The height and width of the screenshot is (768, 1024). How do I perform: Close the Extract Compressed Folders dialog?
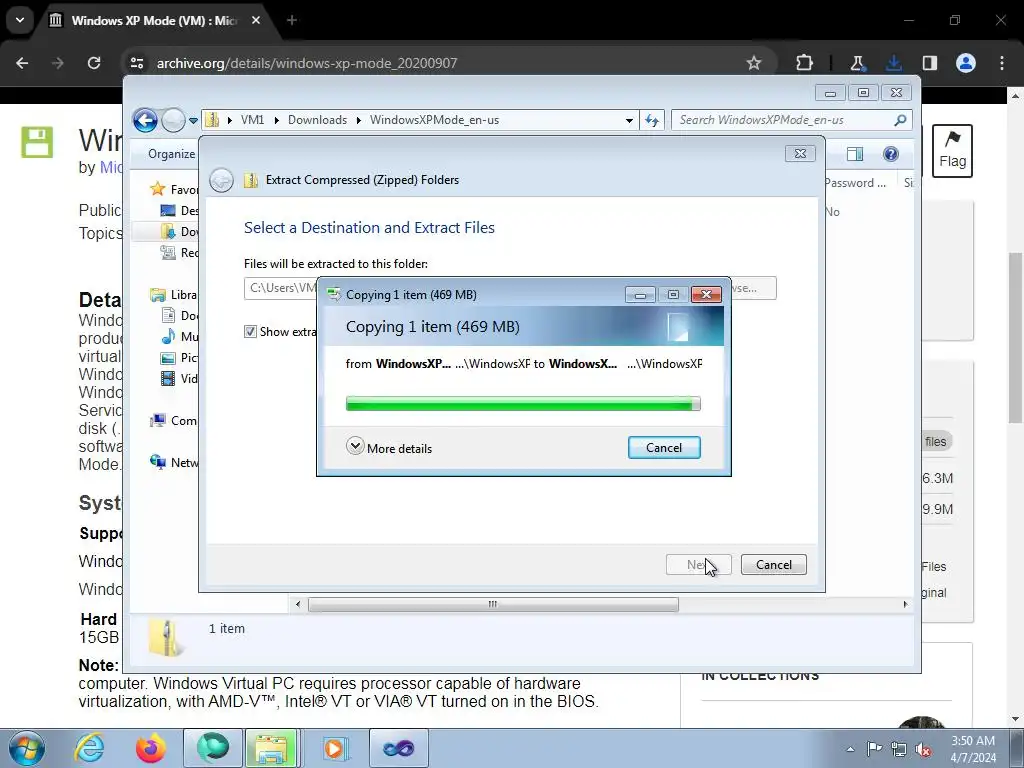[800, 153]
